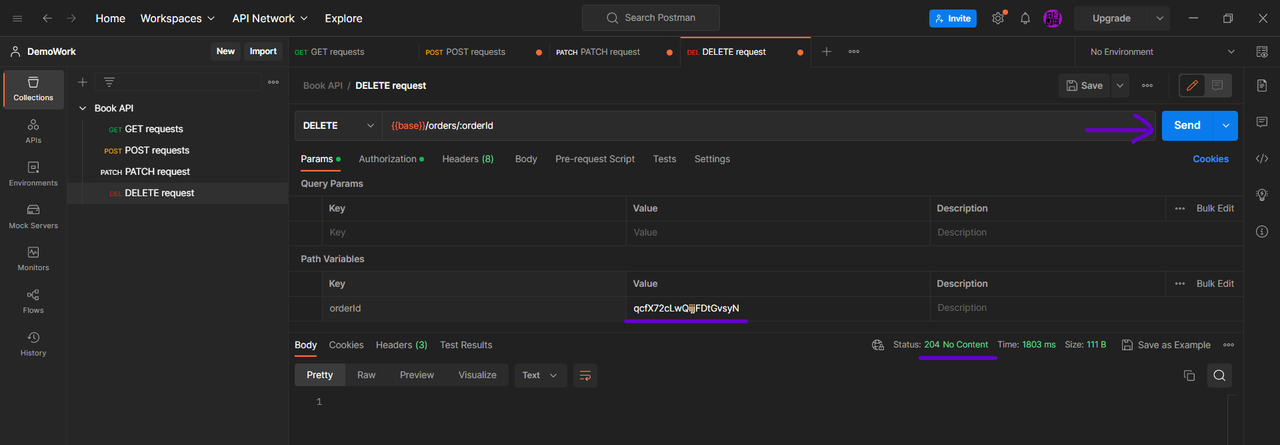Open the request Body tab
This screenshot has height=445, width=1280.
pos(526,159)
